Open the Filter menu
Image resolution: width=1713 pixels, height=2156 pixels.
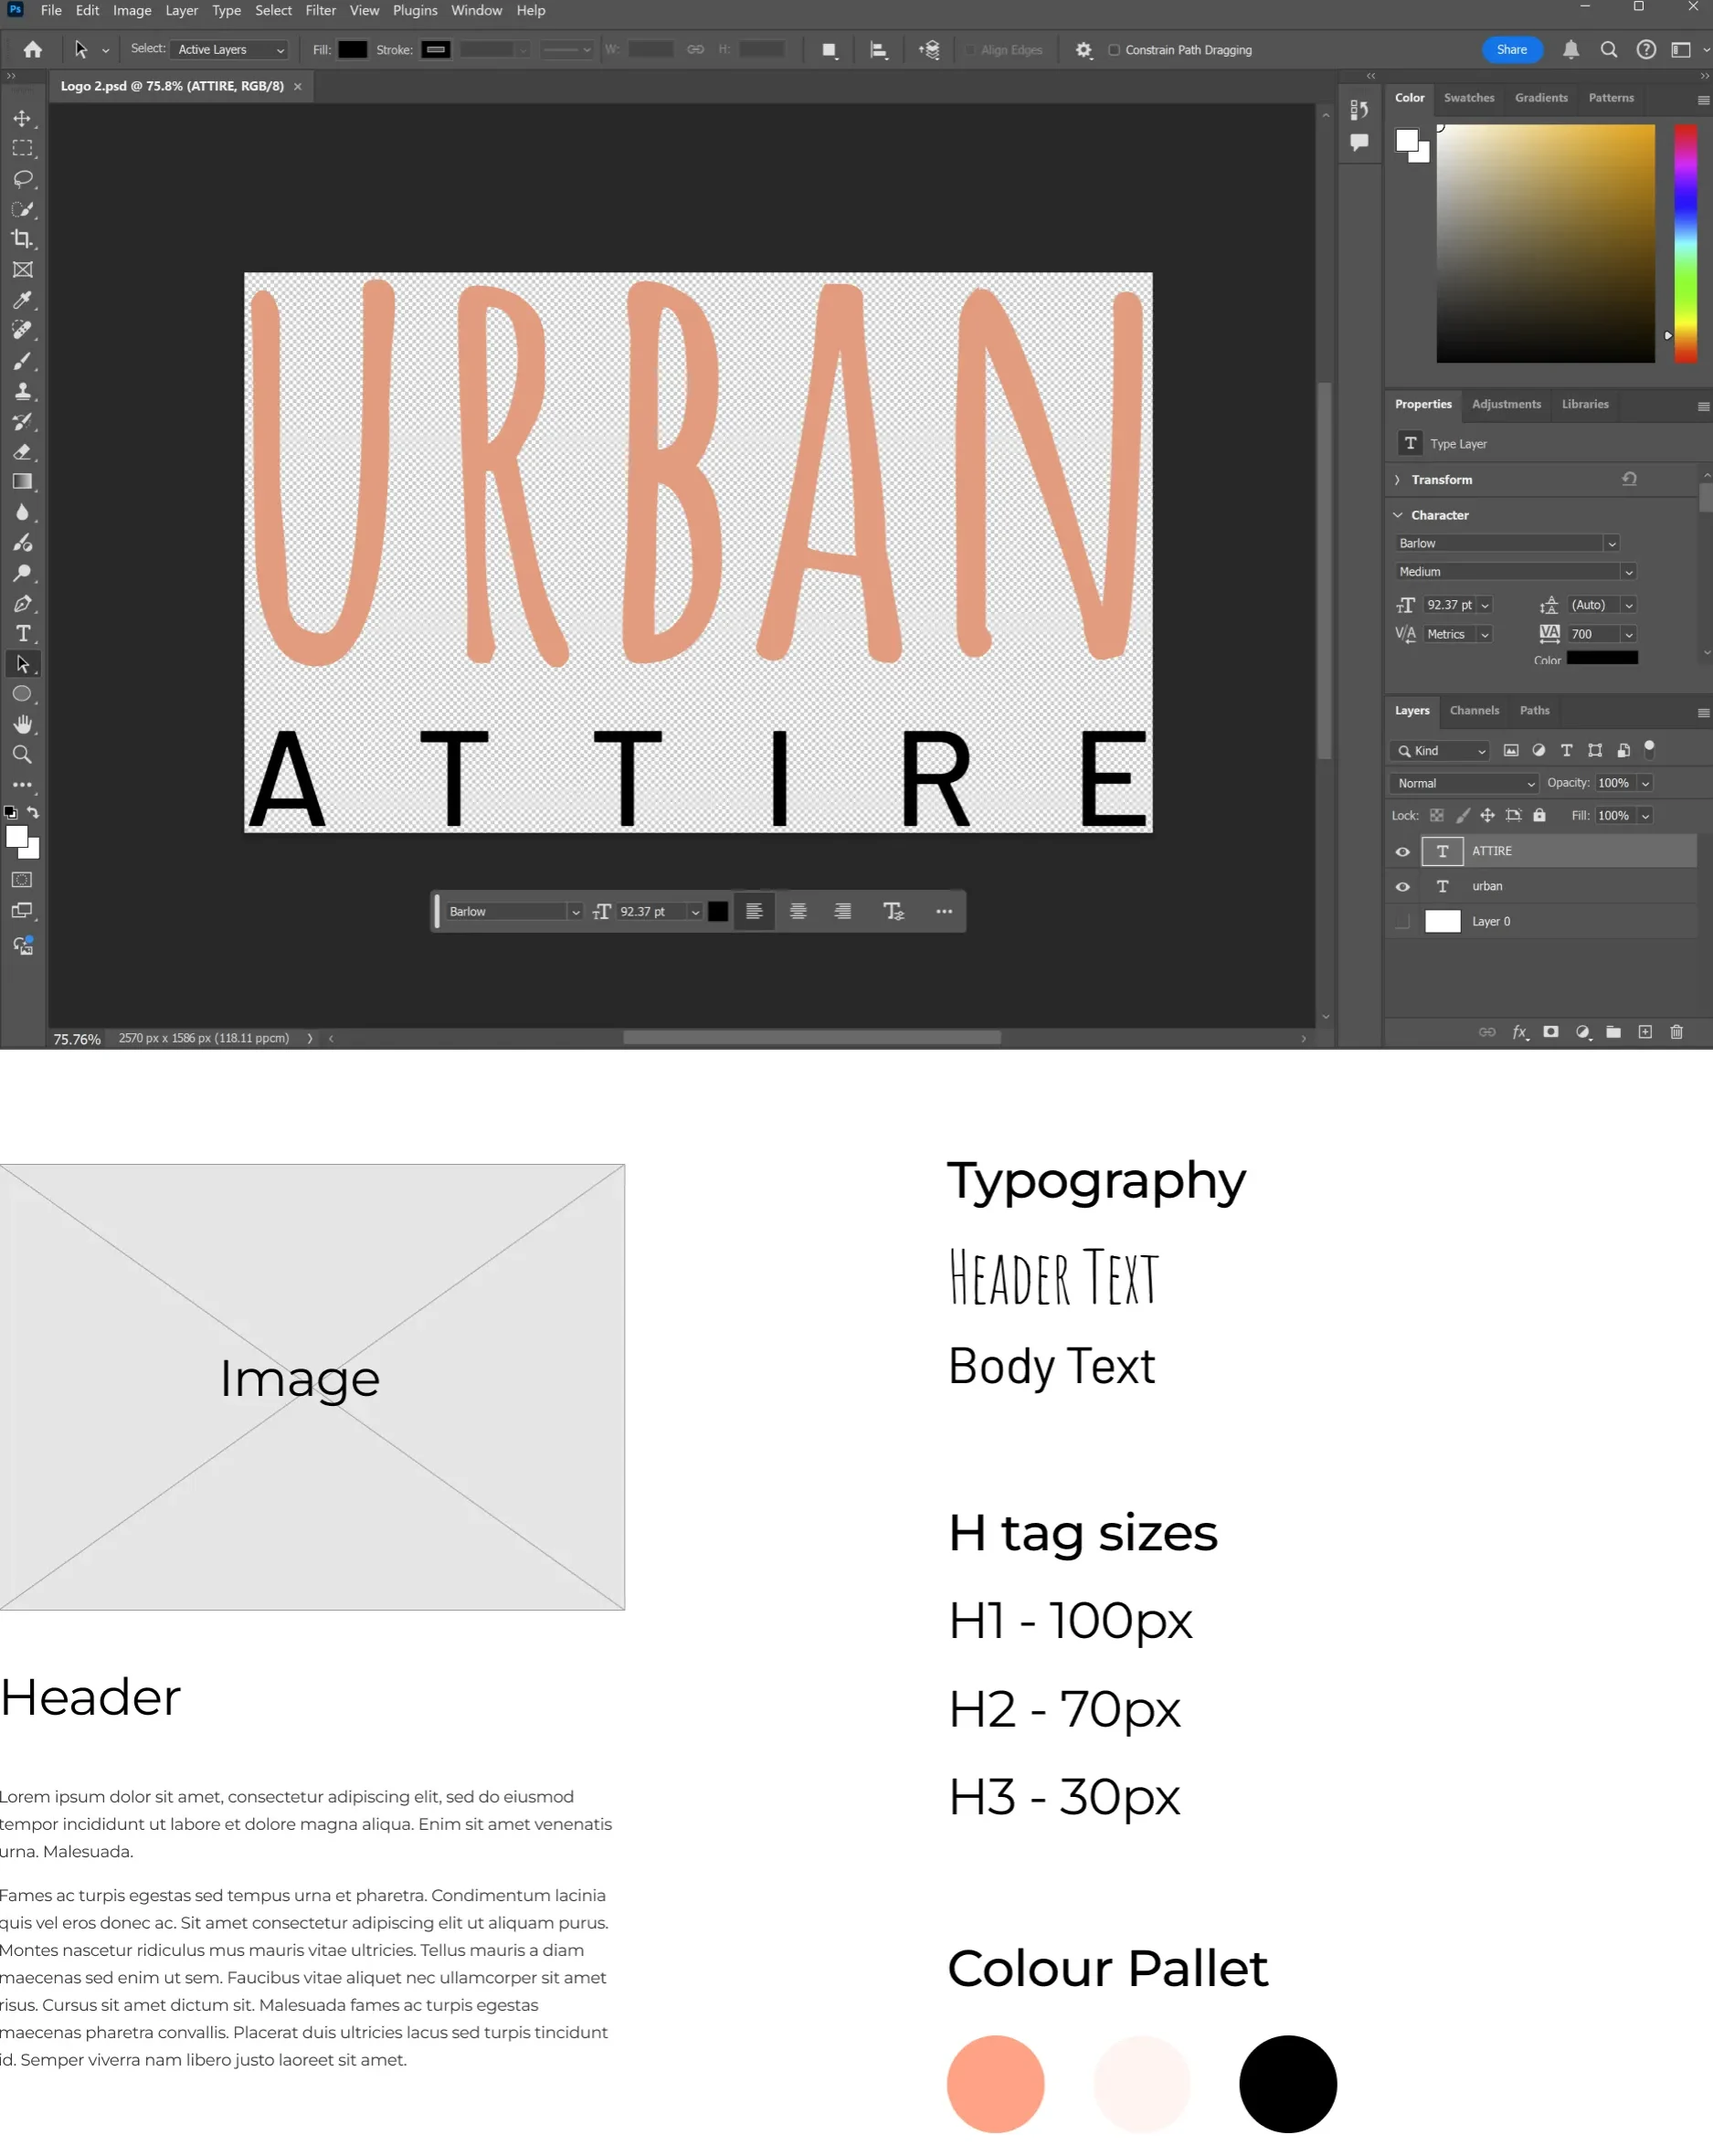[320, 10]
